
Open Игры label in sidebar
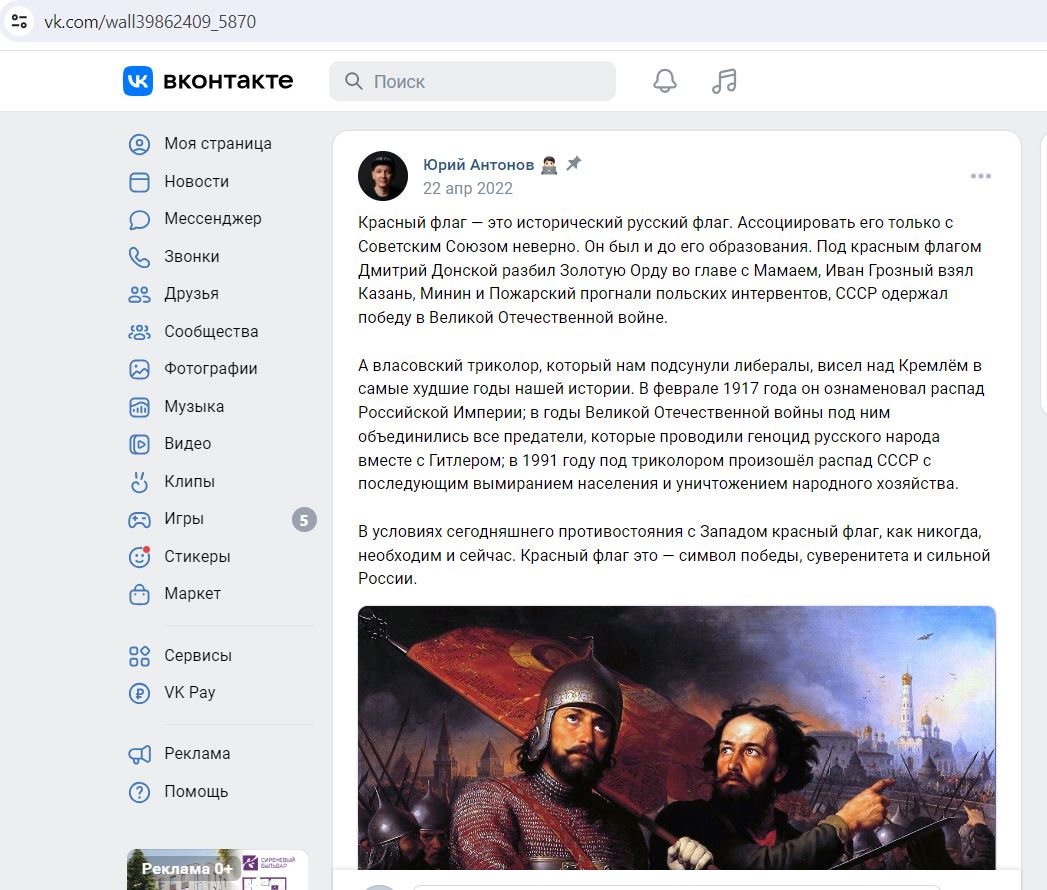pyautogui.click(x=184, y=518)
